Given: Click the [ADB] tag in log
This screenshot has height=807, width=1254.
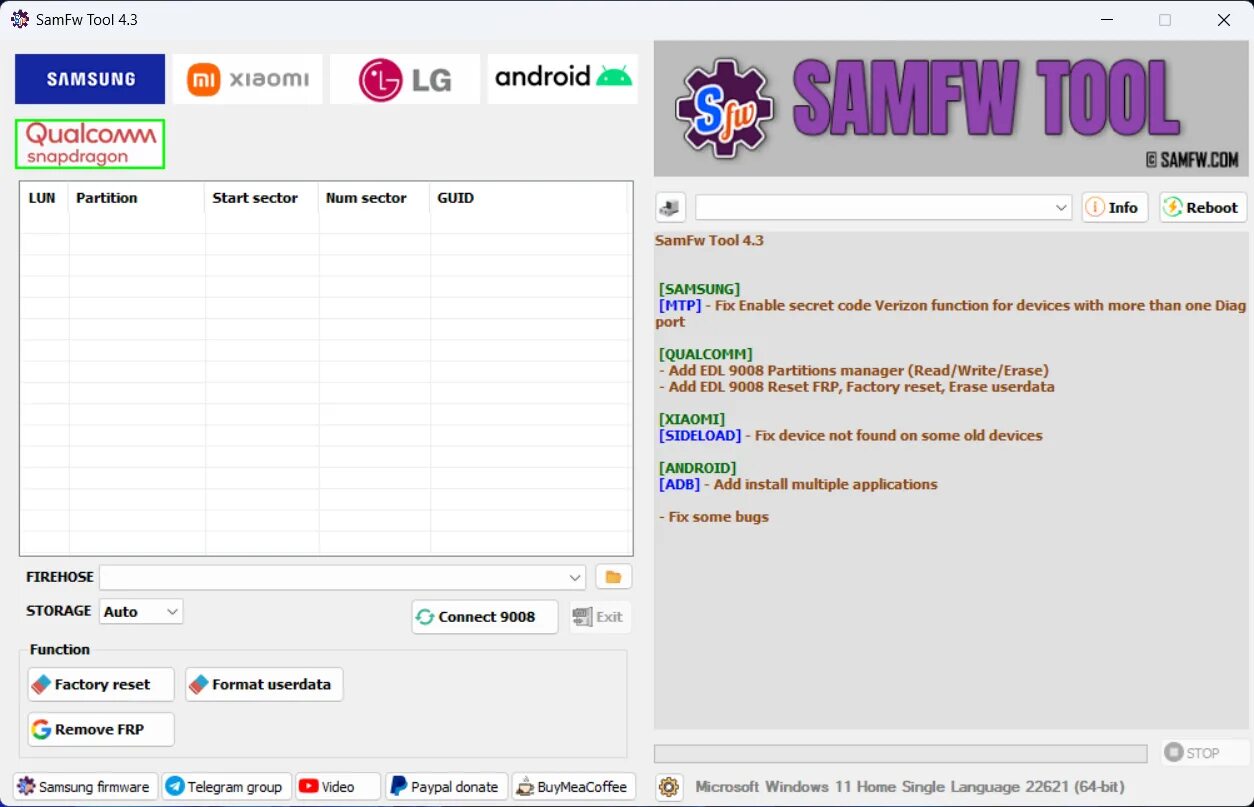Looking at the screenshot, I should coord(680,484).
